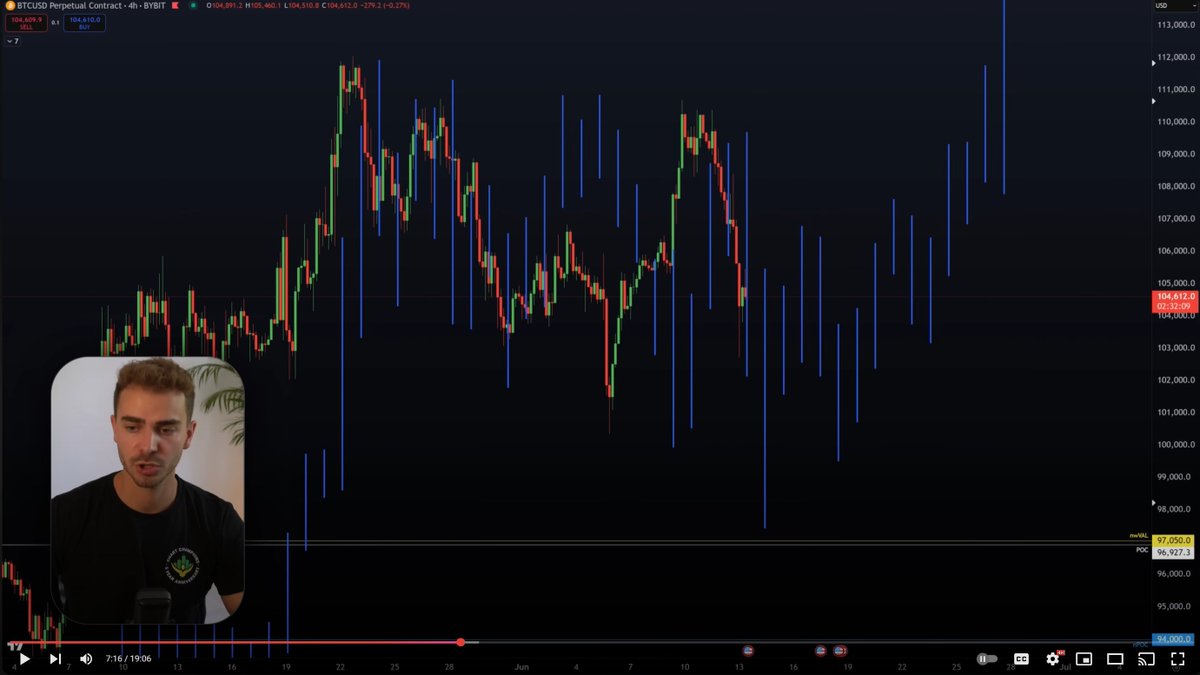Toggle autoplay switch in the player controls
Viewport: 1200px width, 675px height.
(987, 659)
